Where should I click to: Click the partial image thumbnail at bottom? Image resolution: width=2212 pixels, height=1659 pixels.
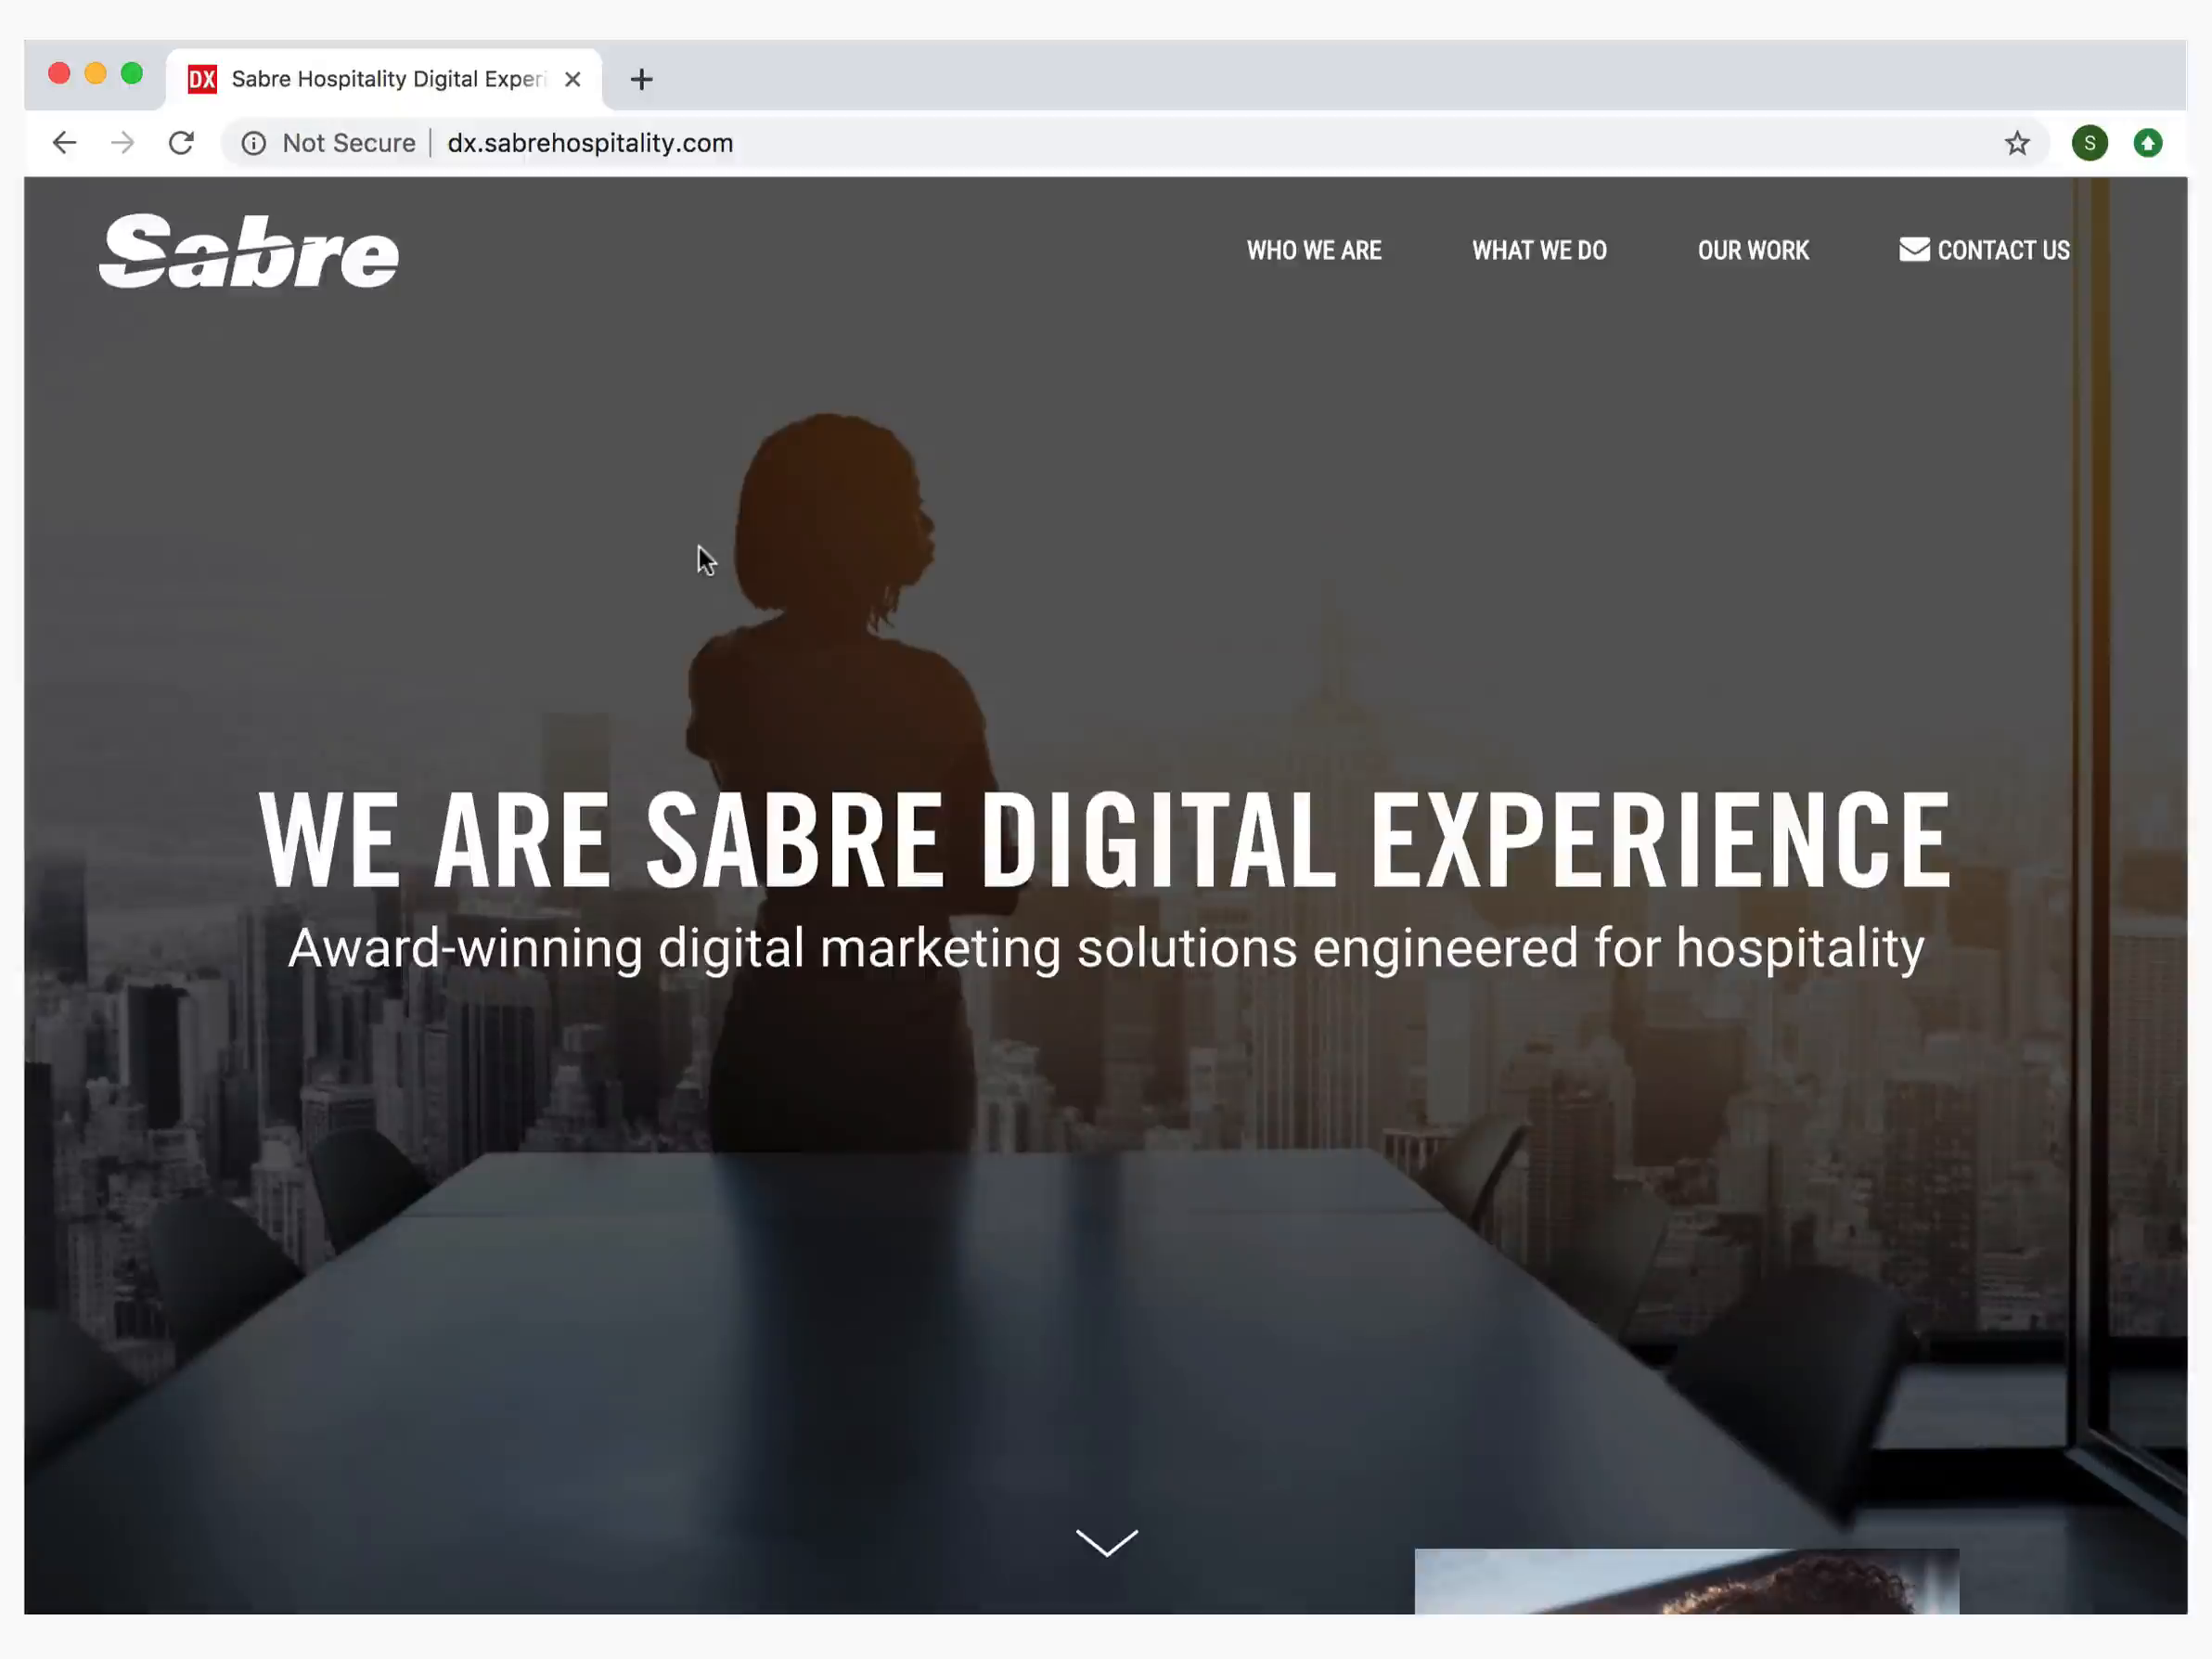point(1686,1580)
